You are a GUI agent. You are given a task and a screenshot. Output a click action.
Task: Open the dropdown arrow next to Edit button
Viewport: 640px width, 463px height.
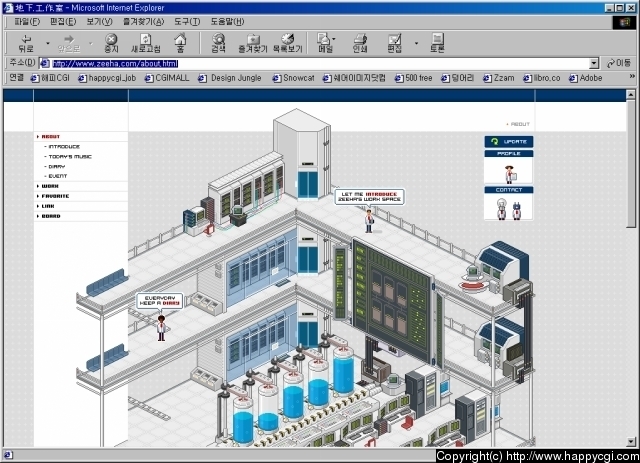[x=416, y=43]
